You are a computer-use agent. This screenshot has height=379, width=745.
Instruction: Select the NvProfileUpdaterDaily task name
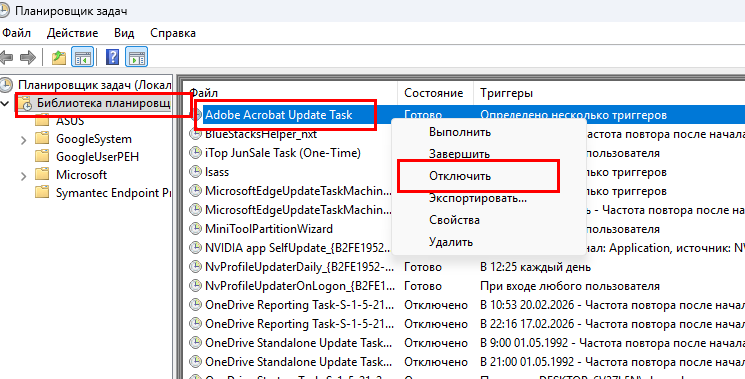coord(299,266)
